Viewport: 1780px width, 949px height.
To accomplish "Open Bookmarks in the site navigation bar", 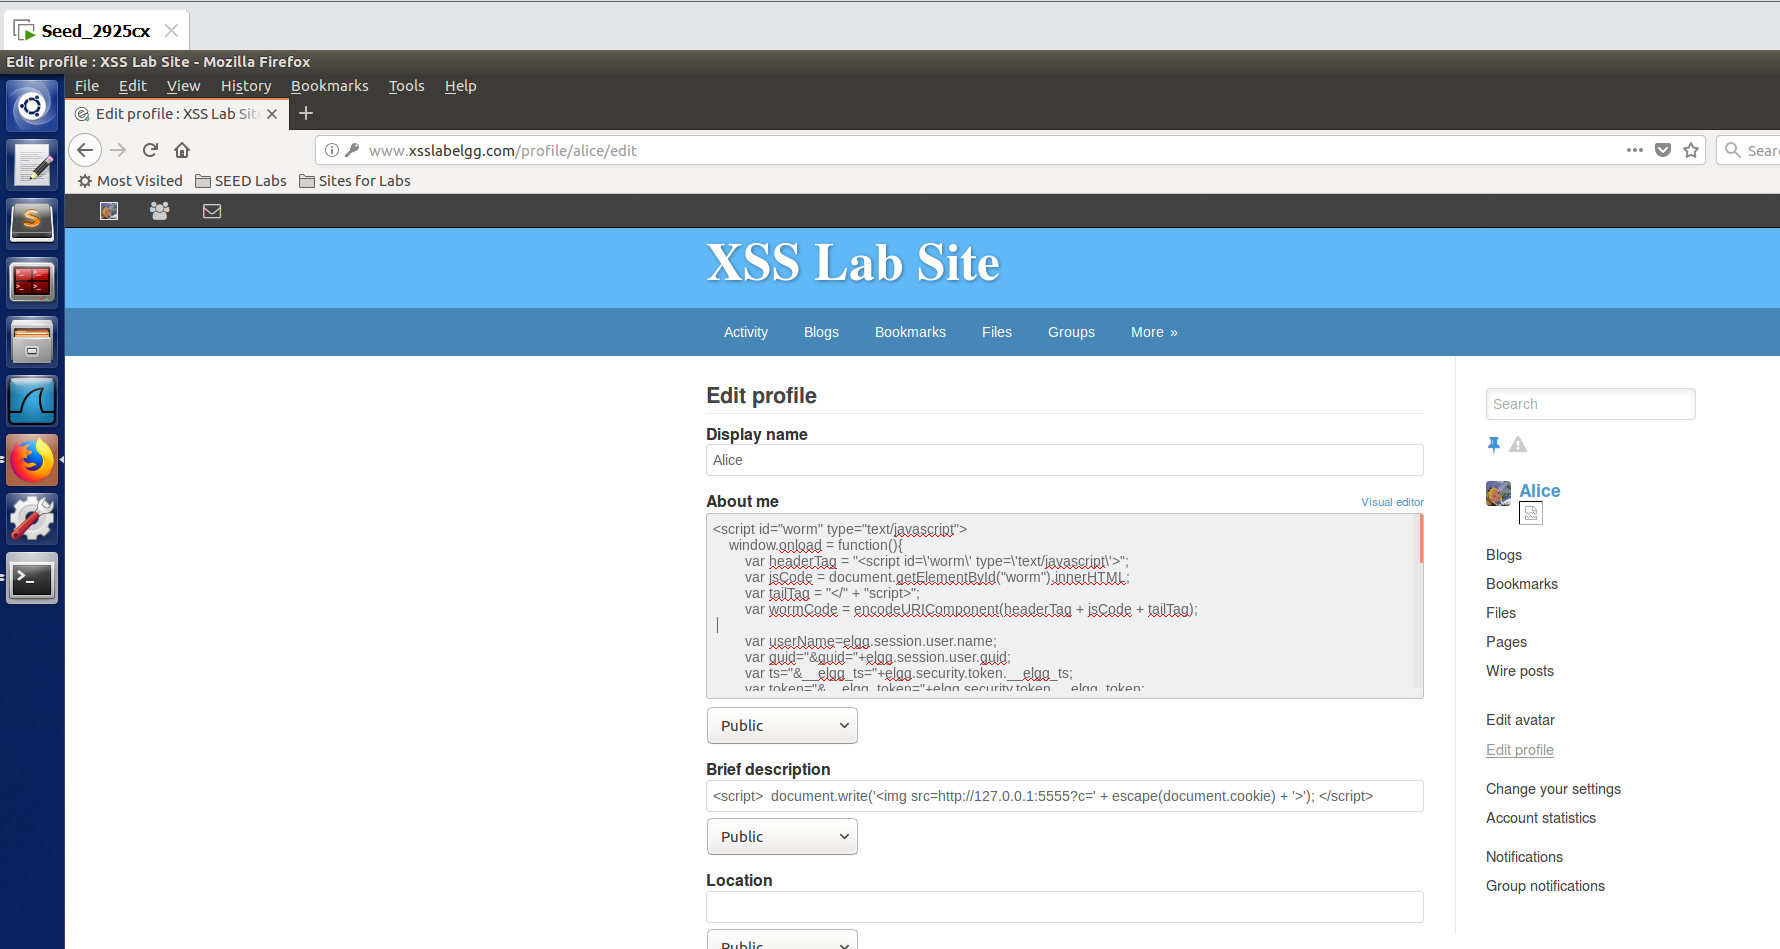I will [x=910, y=332].
